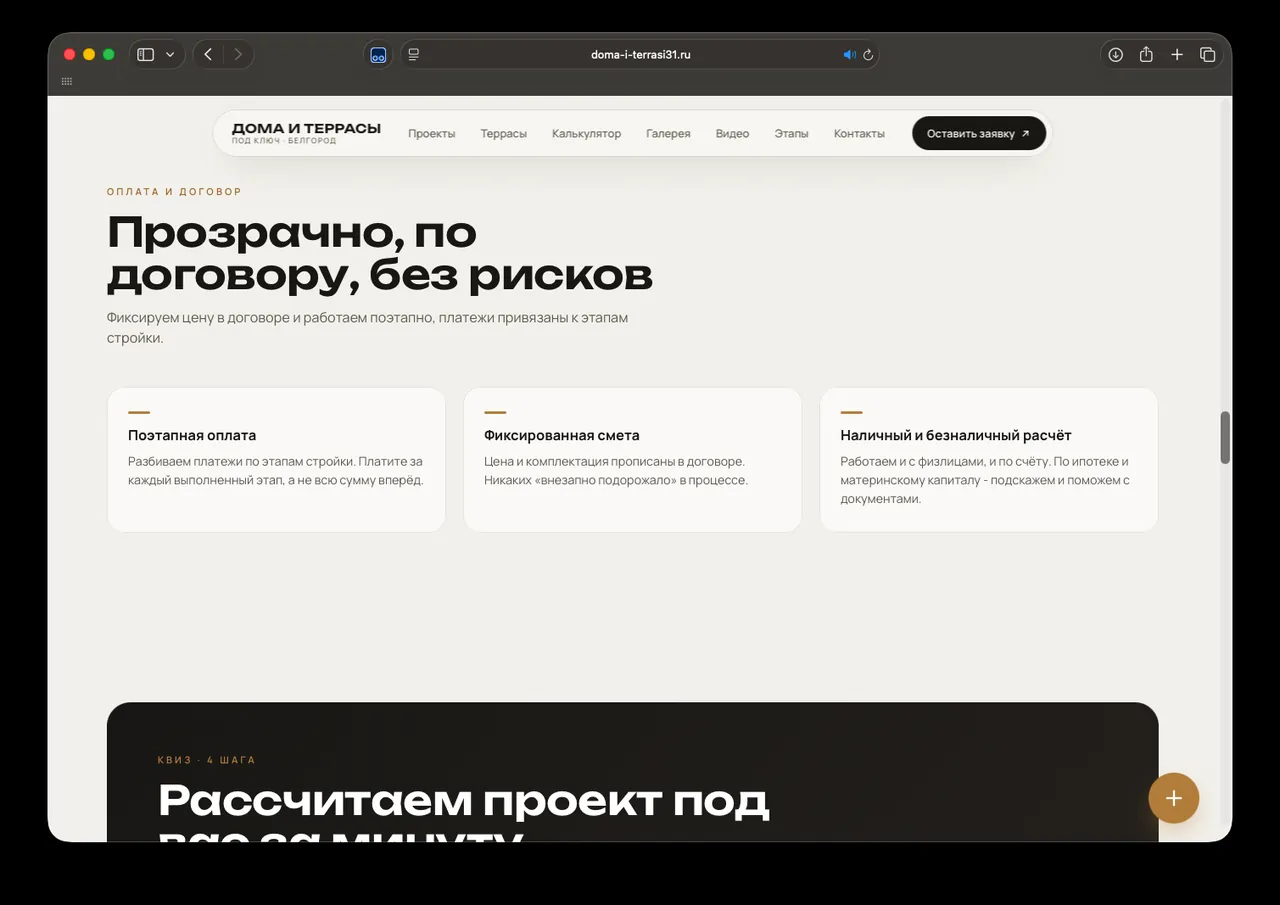The height and width of the screenshot is (905, 1280).
Task: Mute the tab audio speaker icon
Action: pos(849,55)
